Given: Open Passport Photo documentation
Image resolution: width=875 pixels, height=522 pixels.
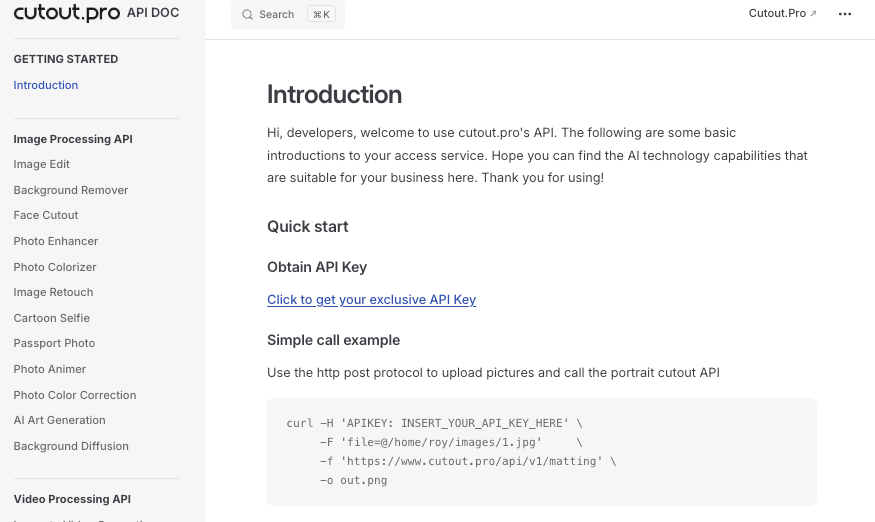Looking at the screenshot, I should (x=54, y=343).
